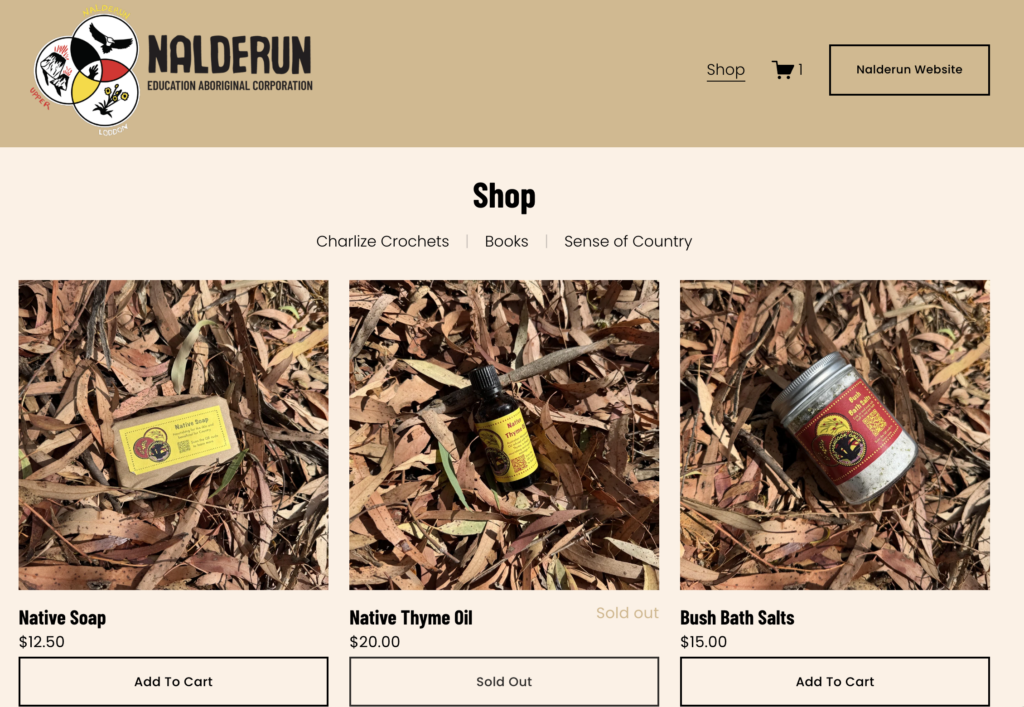Click the Native Thyme Oil product title

tap(411, 618)
